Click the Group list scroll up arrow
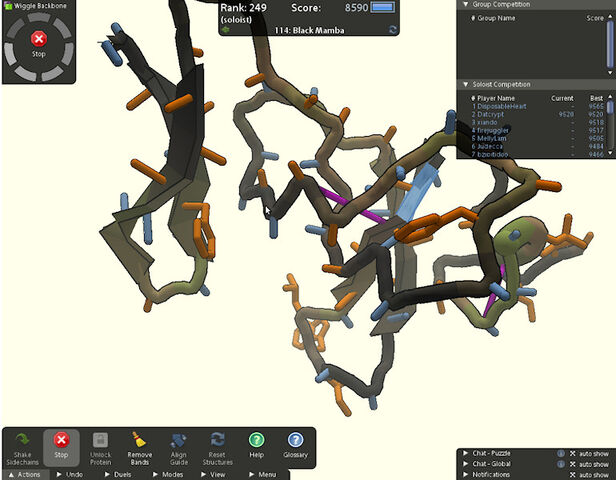This screenshot has height=480, width=616. [610, 16]
